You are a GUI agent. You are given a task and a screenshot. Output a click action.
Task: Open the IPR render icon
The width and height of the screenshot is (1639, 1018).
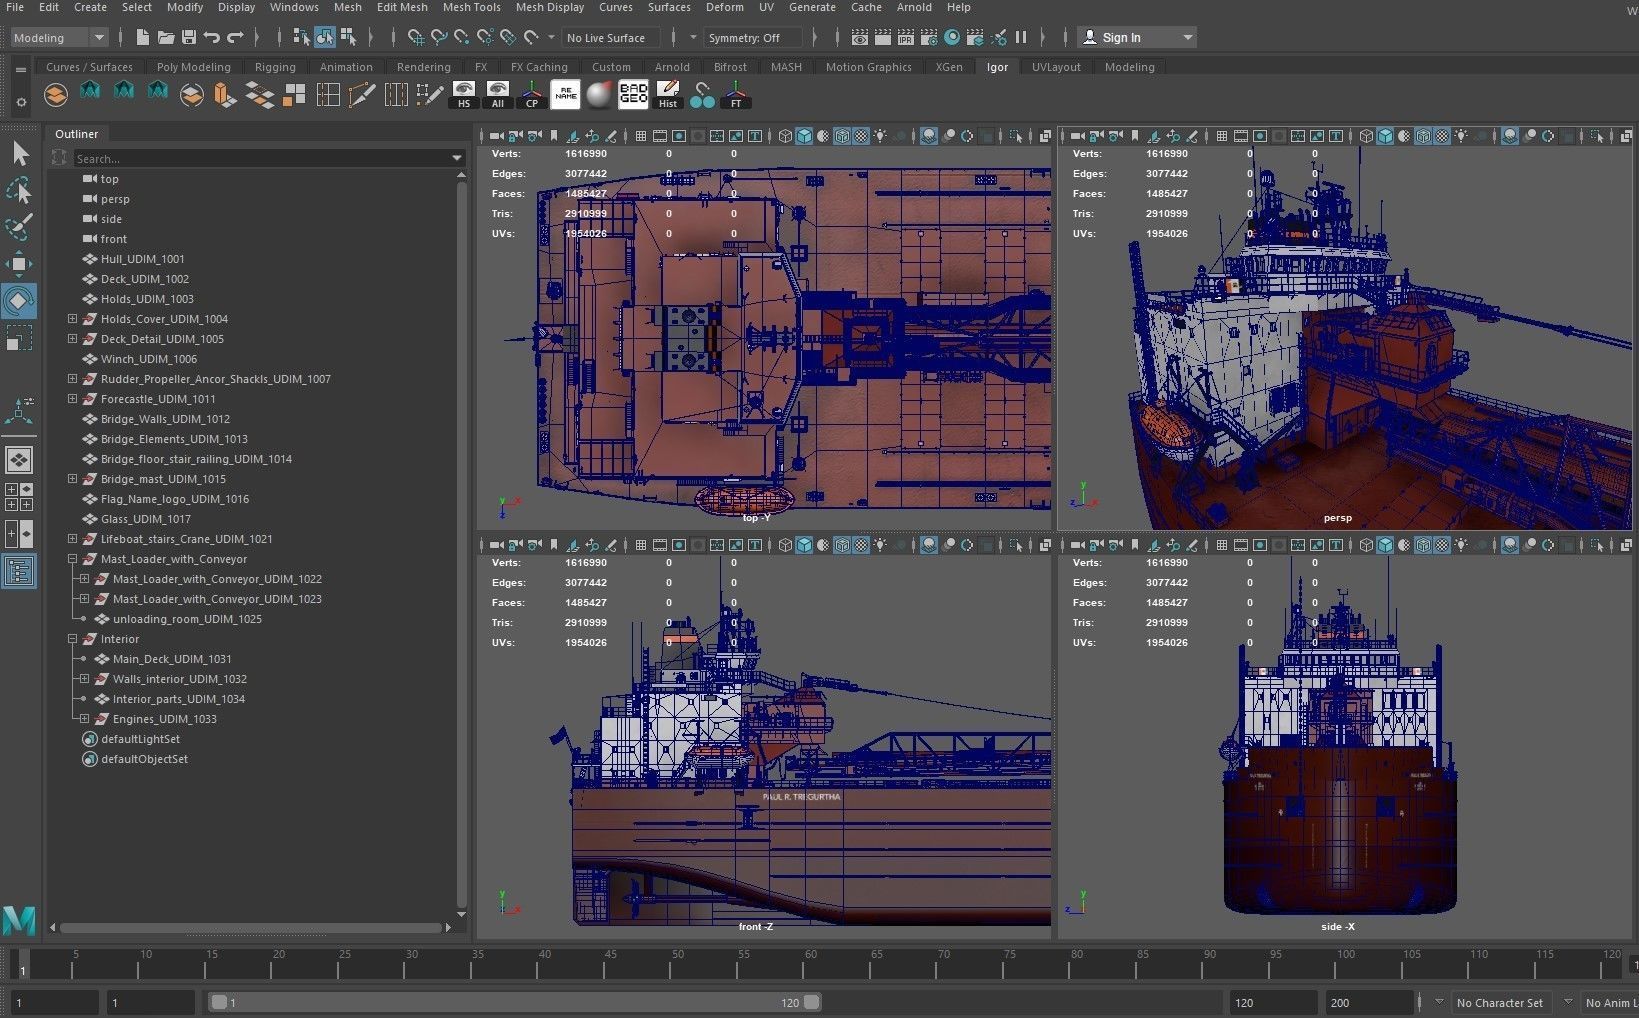click(x=905, y=38)
